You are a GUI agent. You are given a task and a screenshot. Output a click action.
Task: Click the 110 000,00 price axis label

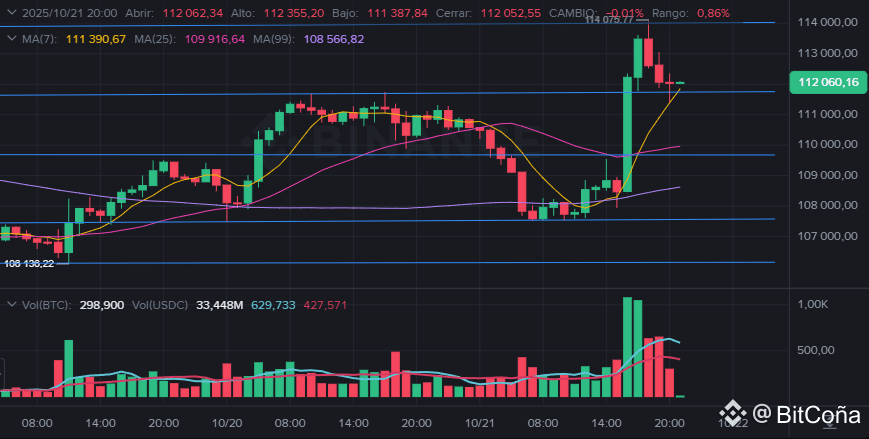827,144
